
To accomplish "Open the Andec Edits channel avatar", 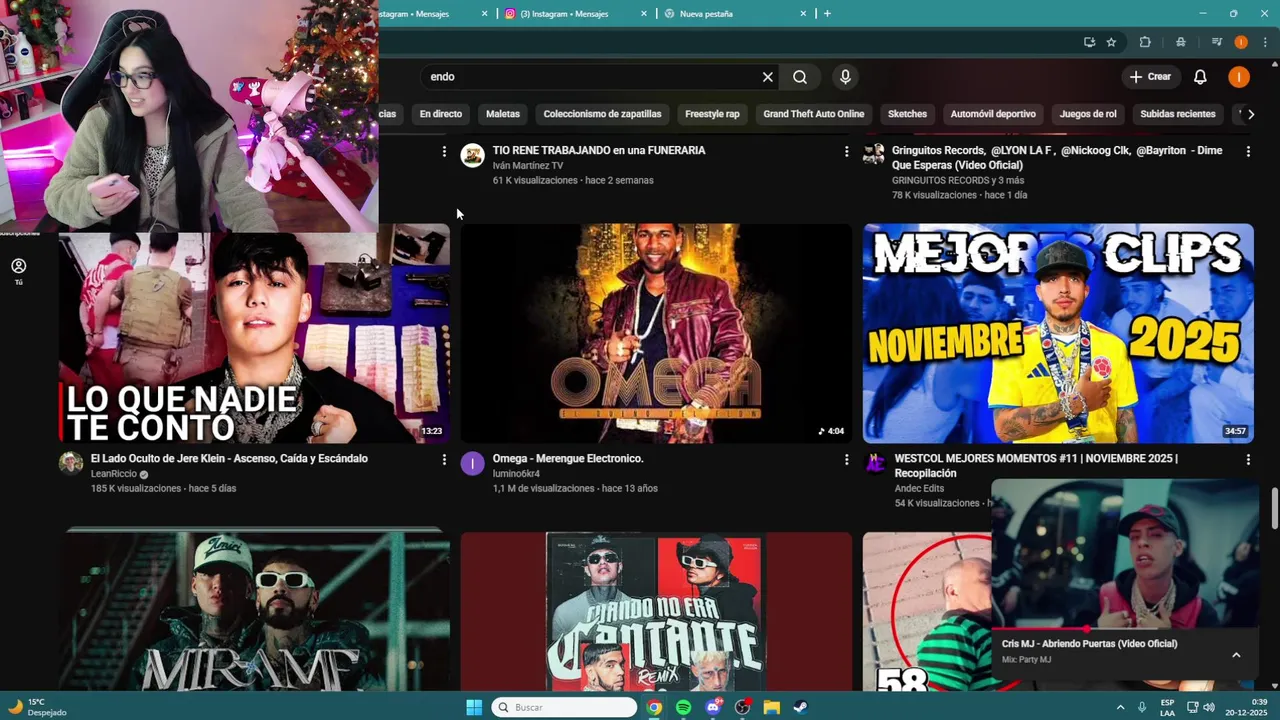I will point(875,463).
